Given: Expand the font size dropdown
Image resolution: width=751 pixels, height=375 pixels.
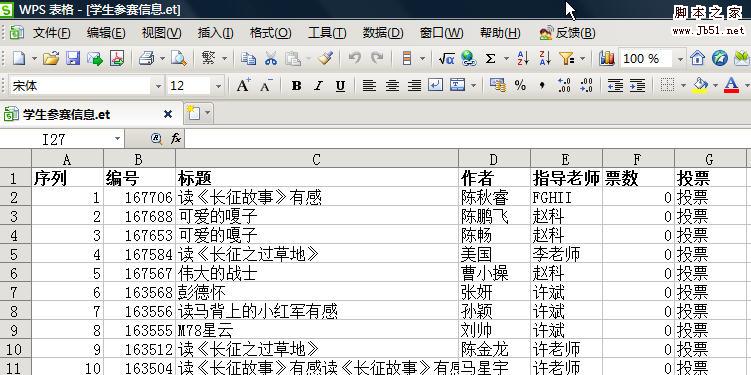Looking at the screenshot, I should tap(218, 86).
